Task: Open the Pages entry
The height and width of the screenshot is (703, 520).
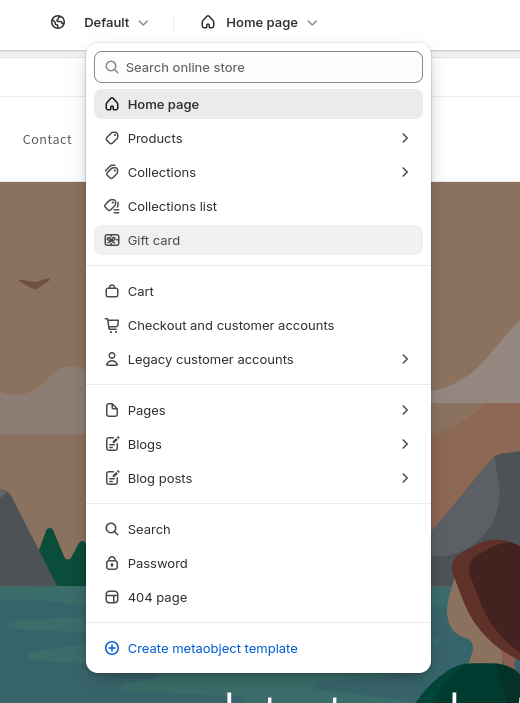Action: [258, 411]
